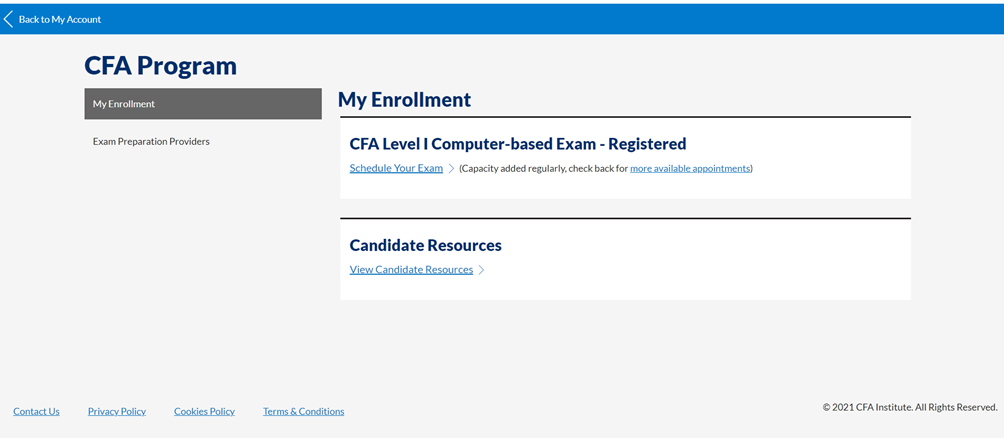
Task: Click the CFA Program page heading
Action: point(161,66)
